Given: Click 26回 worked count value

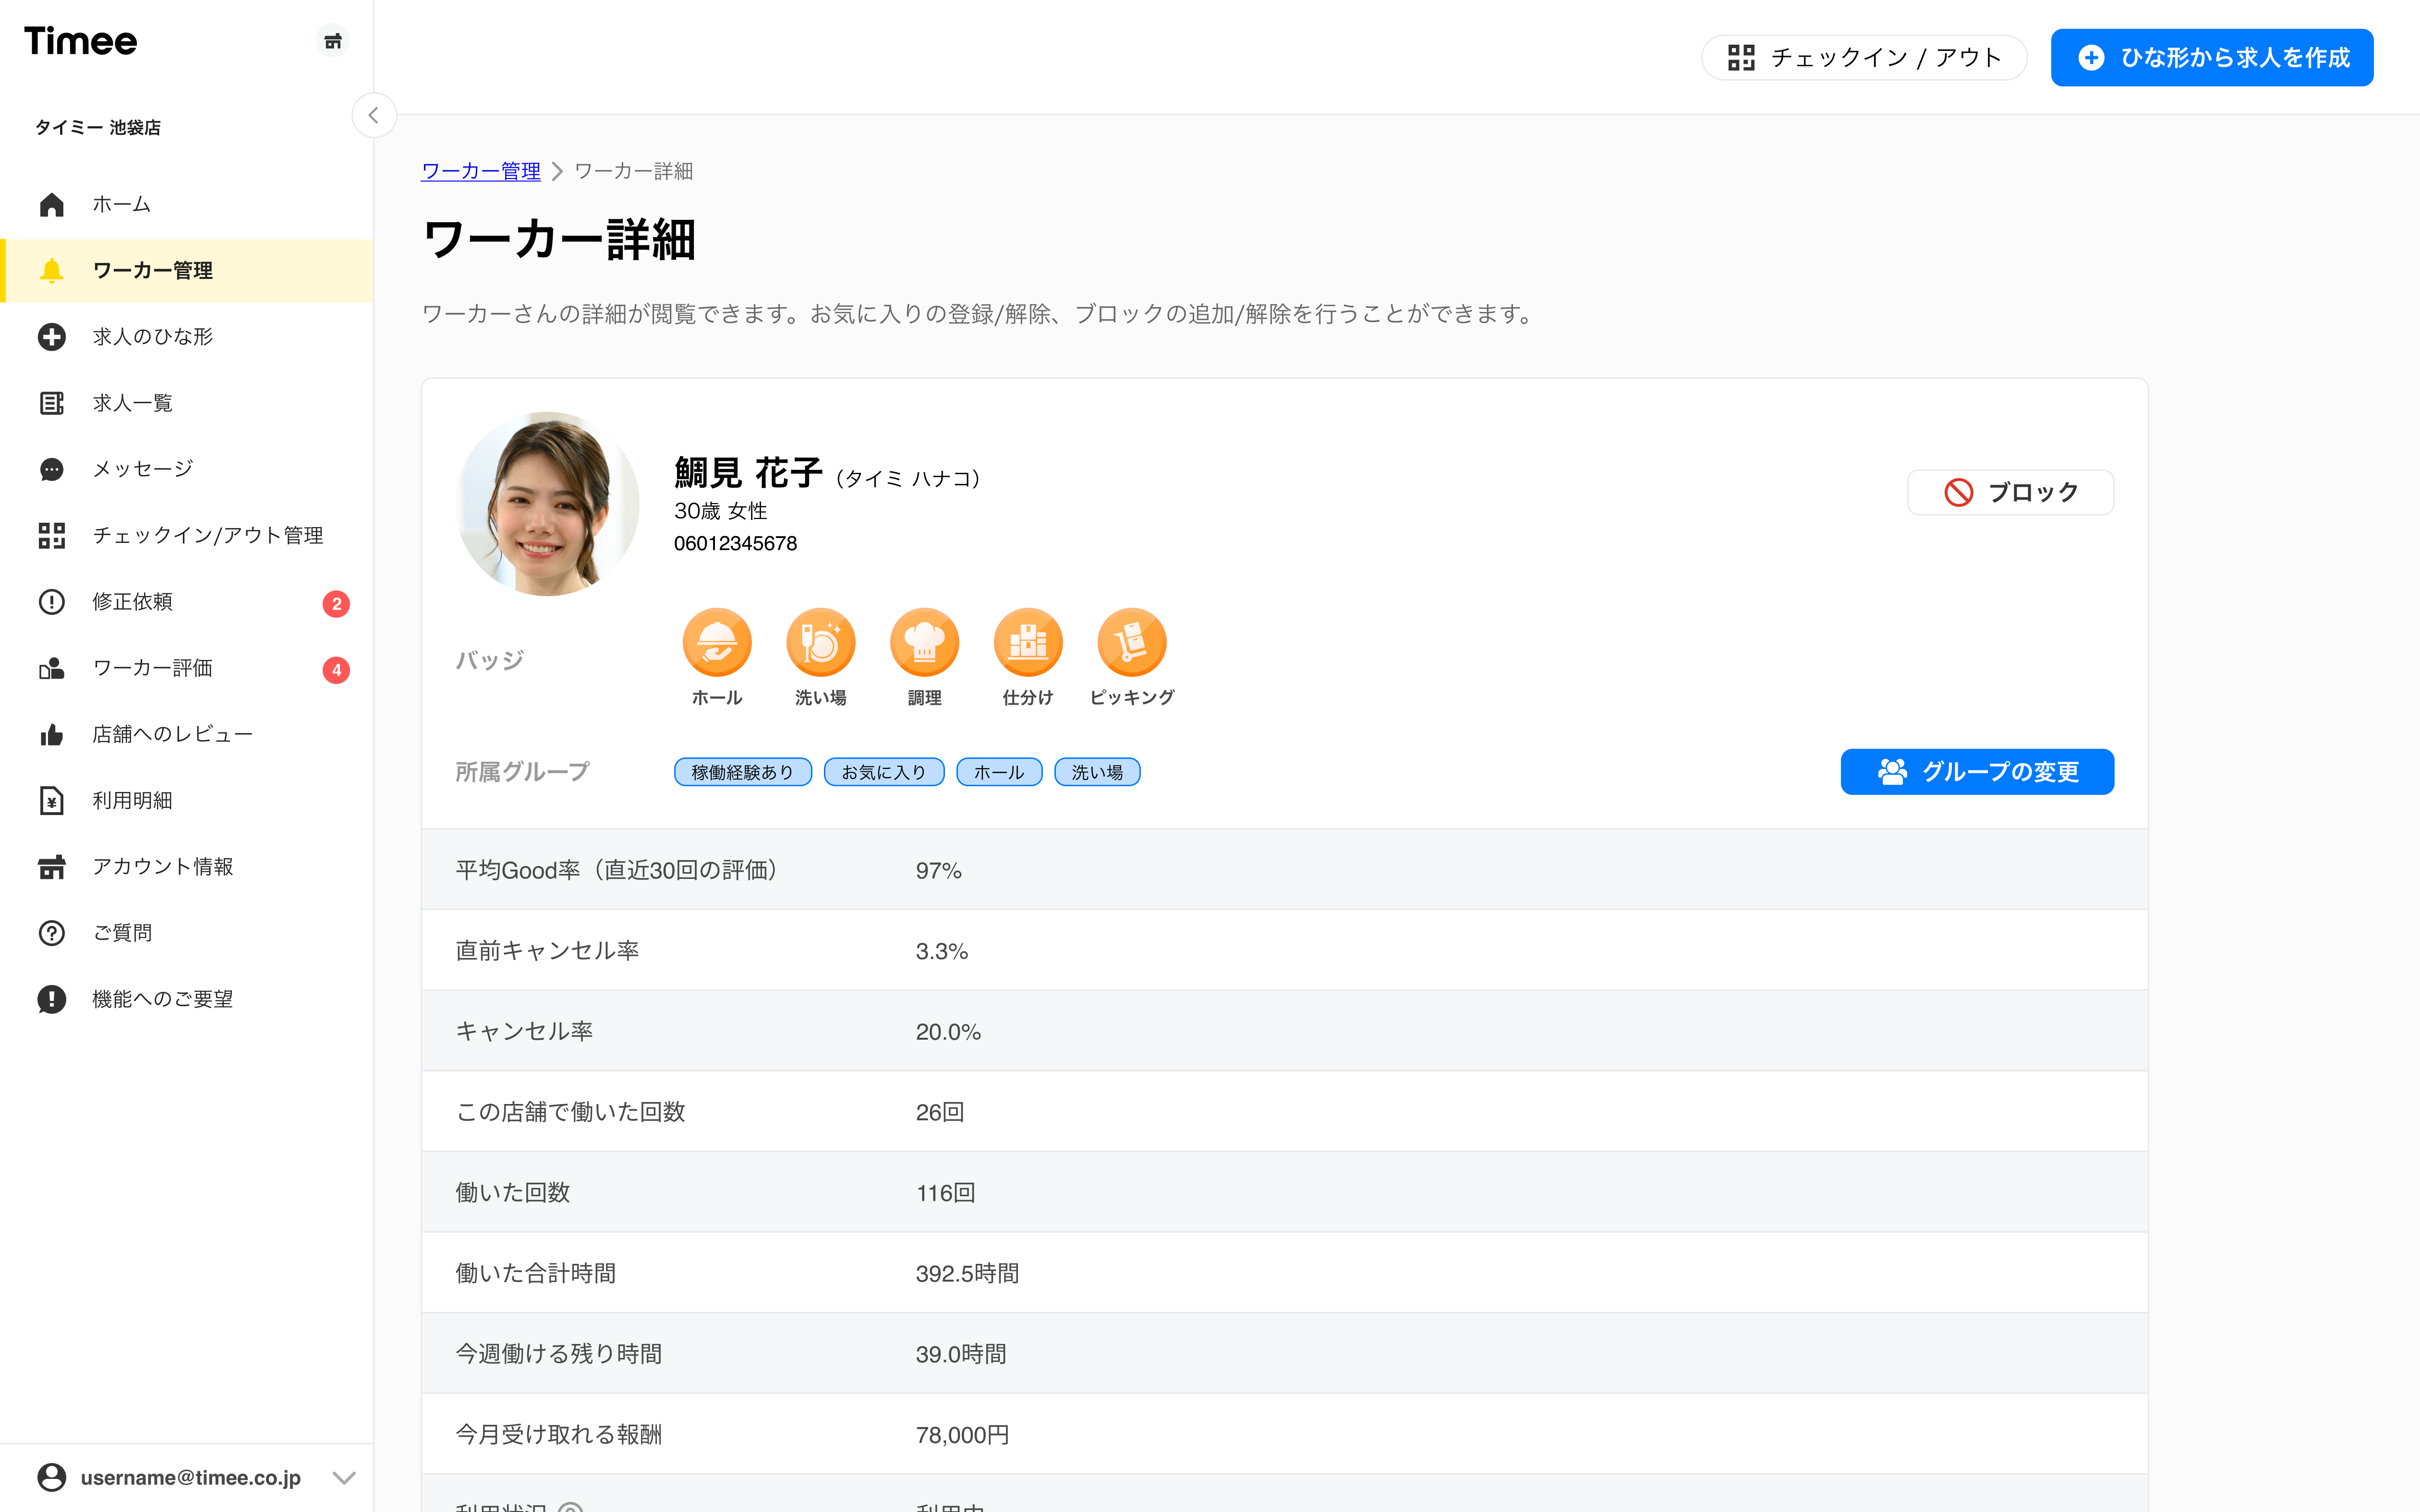Looking at the screenshot, I should tap(940, 1112).
